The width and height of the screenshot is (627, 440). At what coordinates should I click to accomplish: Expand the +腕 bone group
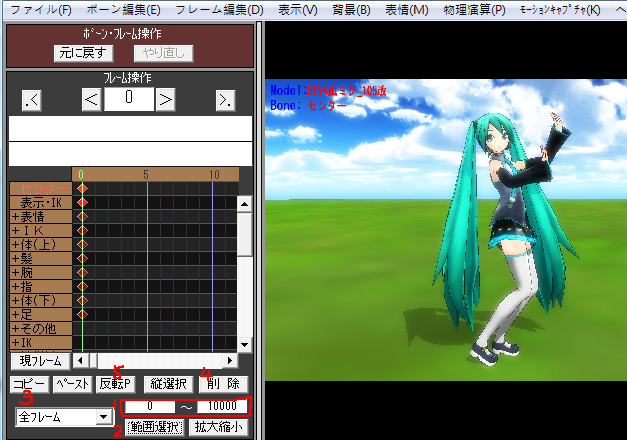(x=41, y=272)
